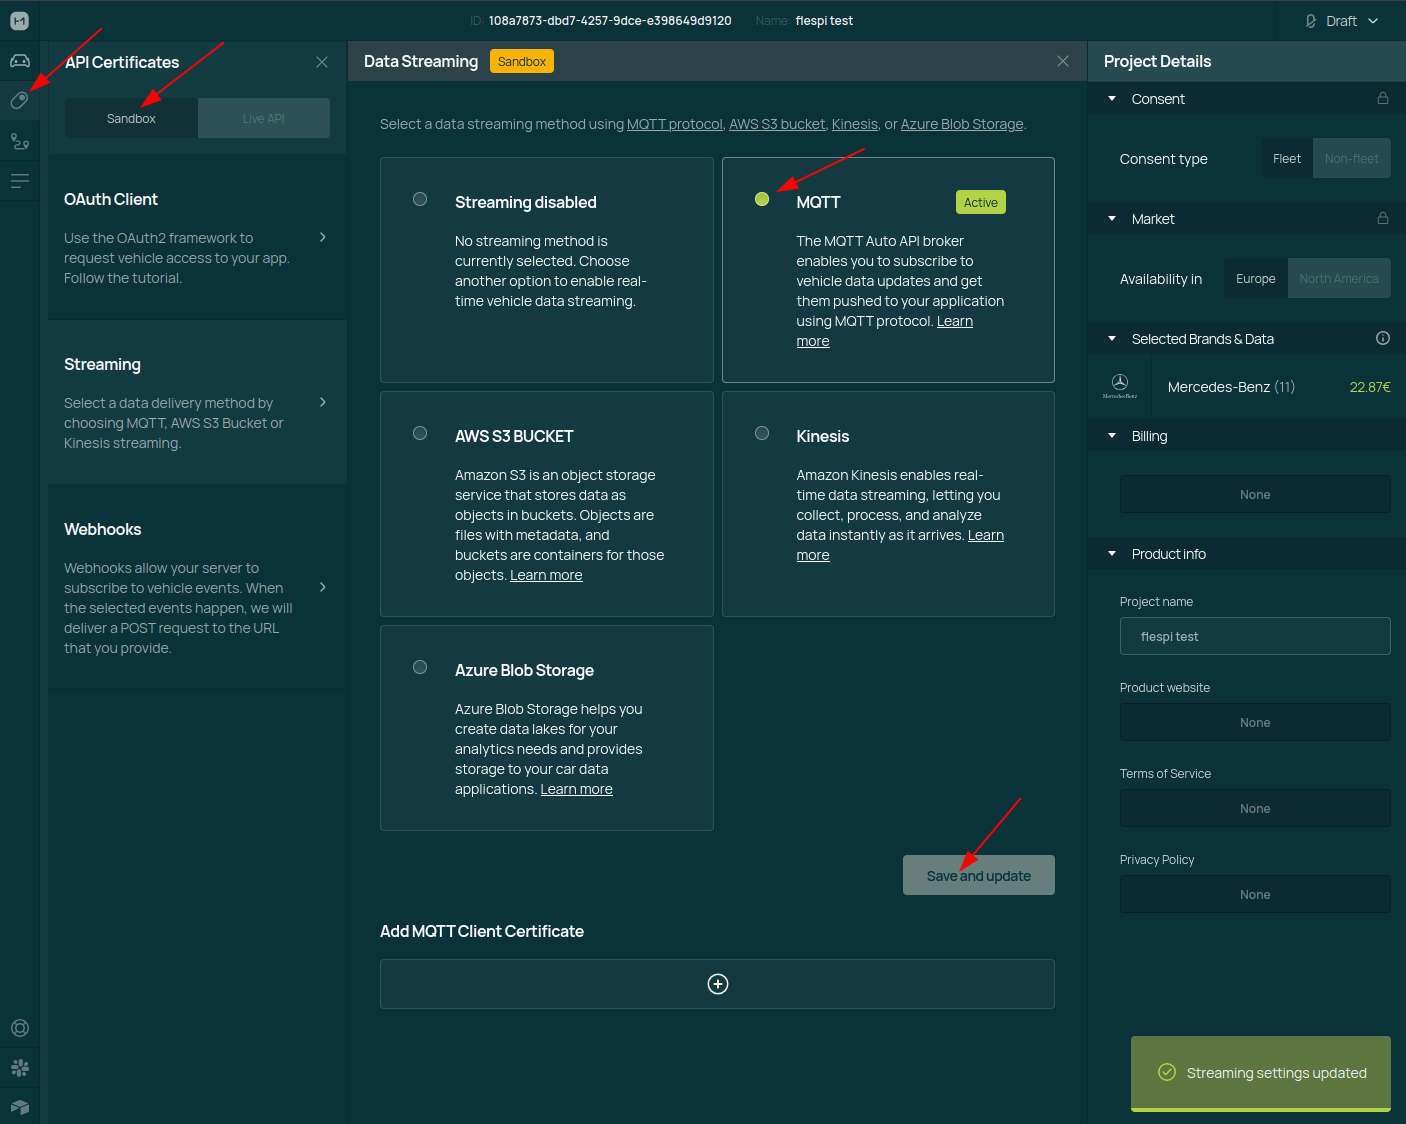Screen dimensions: 1406x1124
Task: Select the Streaming disabled radio button
Action: tap(420, 199)
